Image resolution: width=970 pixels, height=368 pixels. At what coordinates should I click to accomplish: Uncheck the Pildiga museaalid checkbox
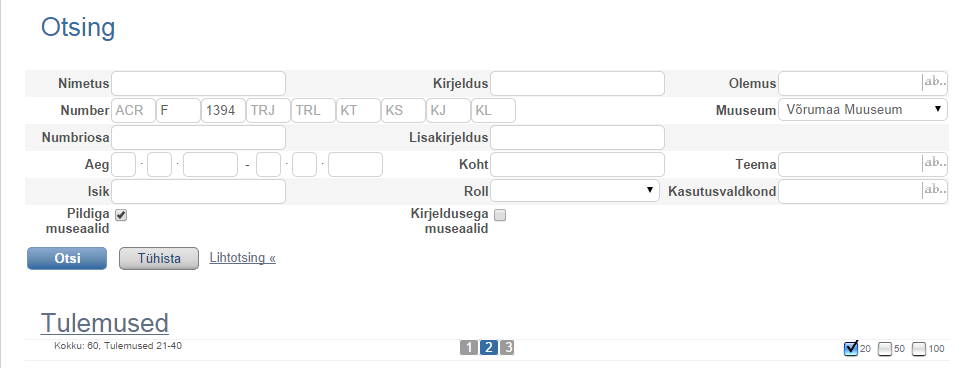[x=121, y=215]
